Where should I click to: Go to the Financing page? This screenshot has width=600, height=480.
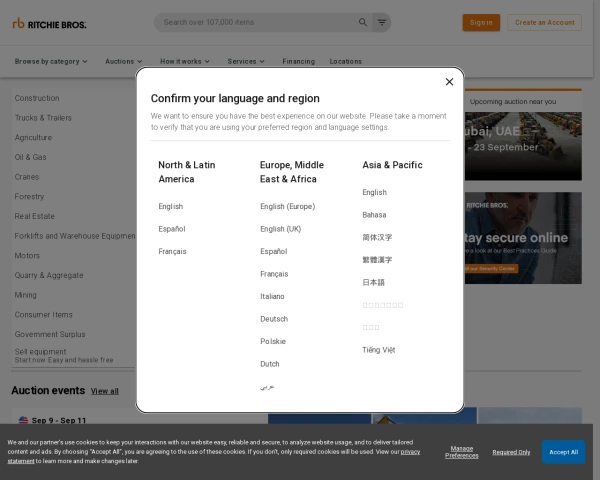[x=298, y=61]
